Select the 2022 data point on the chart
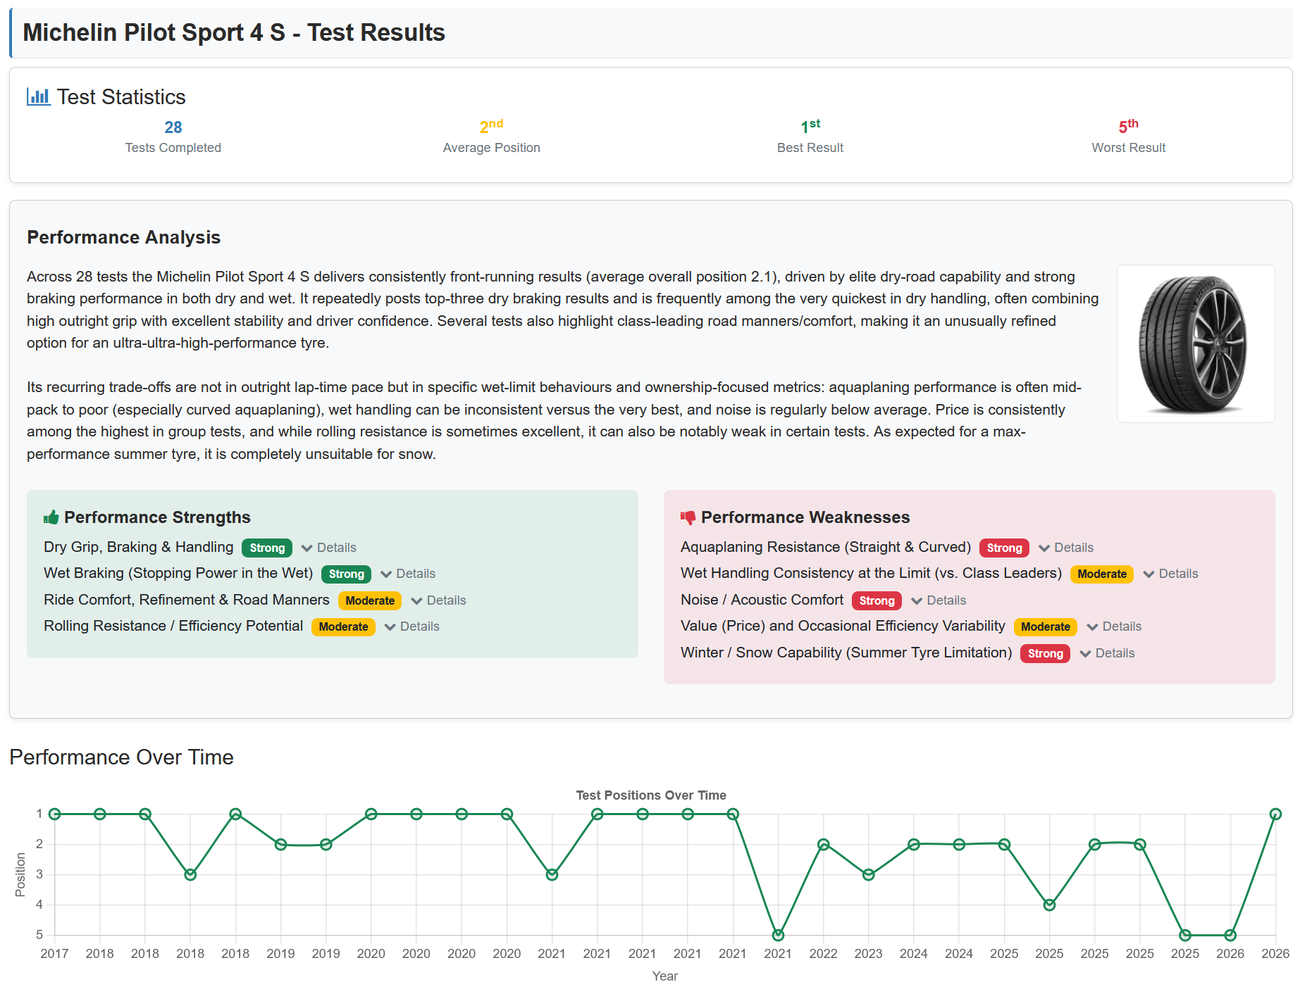Image resolution: width=1300 pixels, height=989 pixels. coord(823,845)
